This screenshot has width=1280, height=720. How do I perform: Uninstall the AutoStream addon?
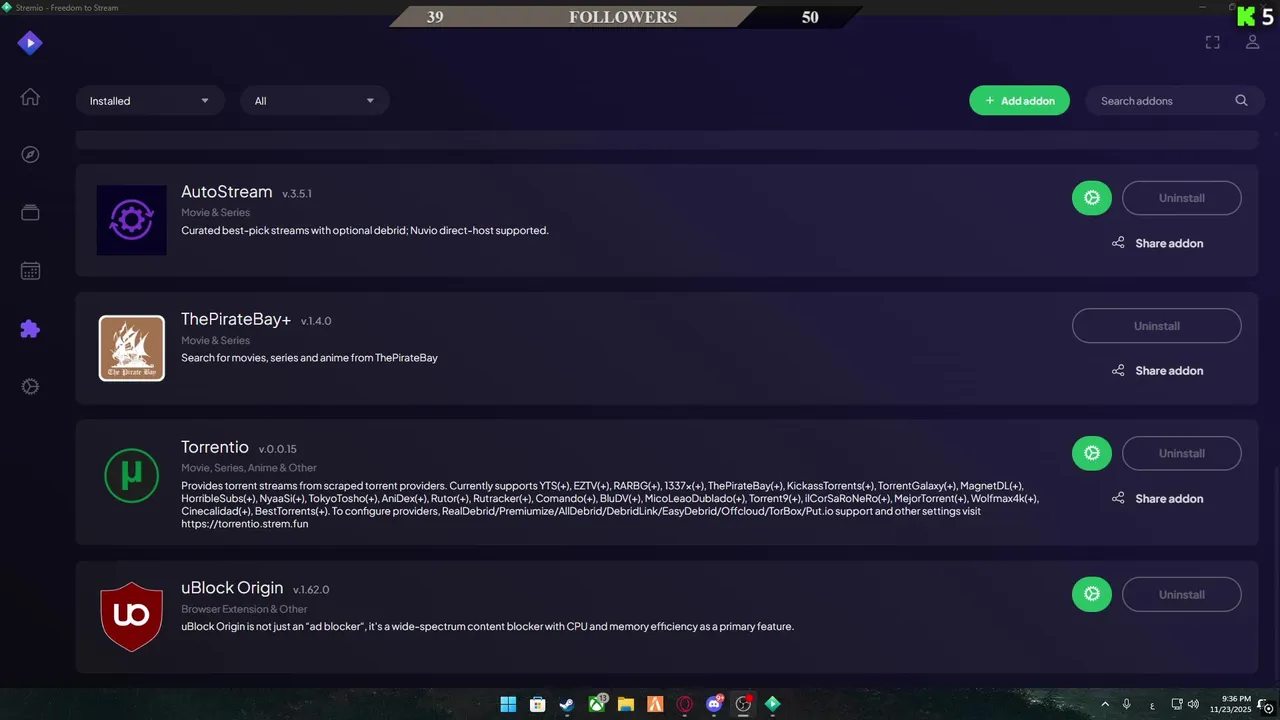coord(1182,198)
